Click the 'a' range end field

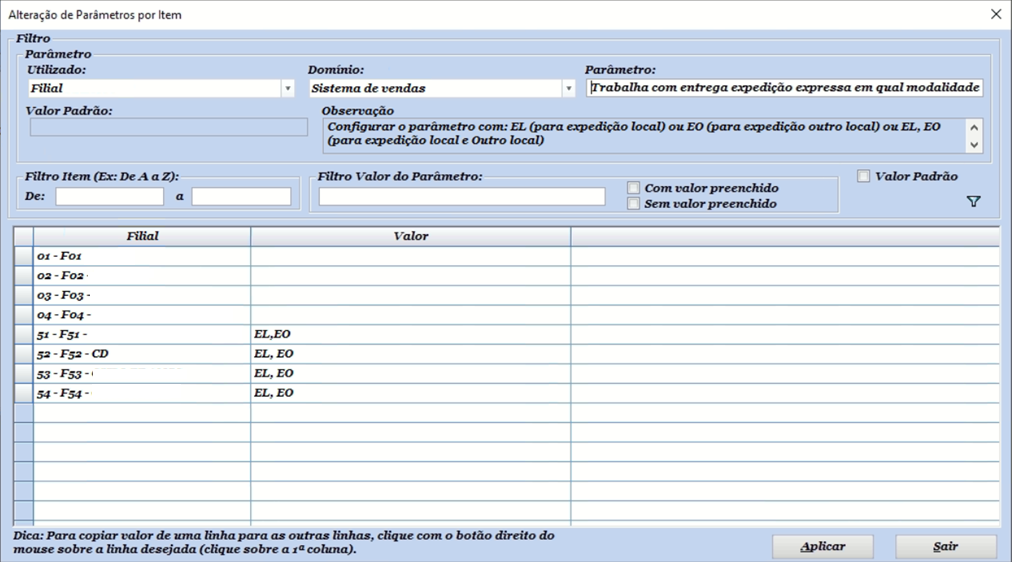pos(241,197)
